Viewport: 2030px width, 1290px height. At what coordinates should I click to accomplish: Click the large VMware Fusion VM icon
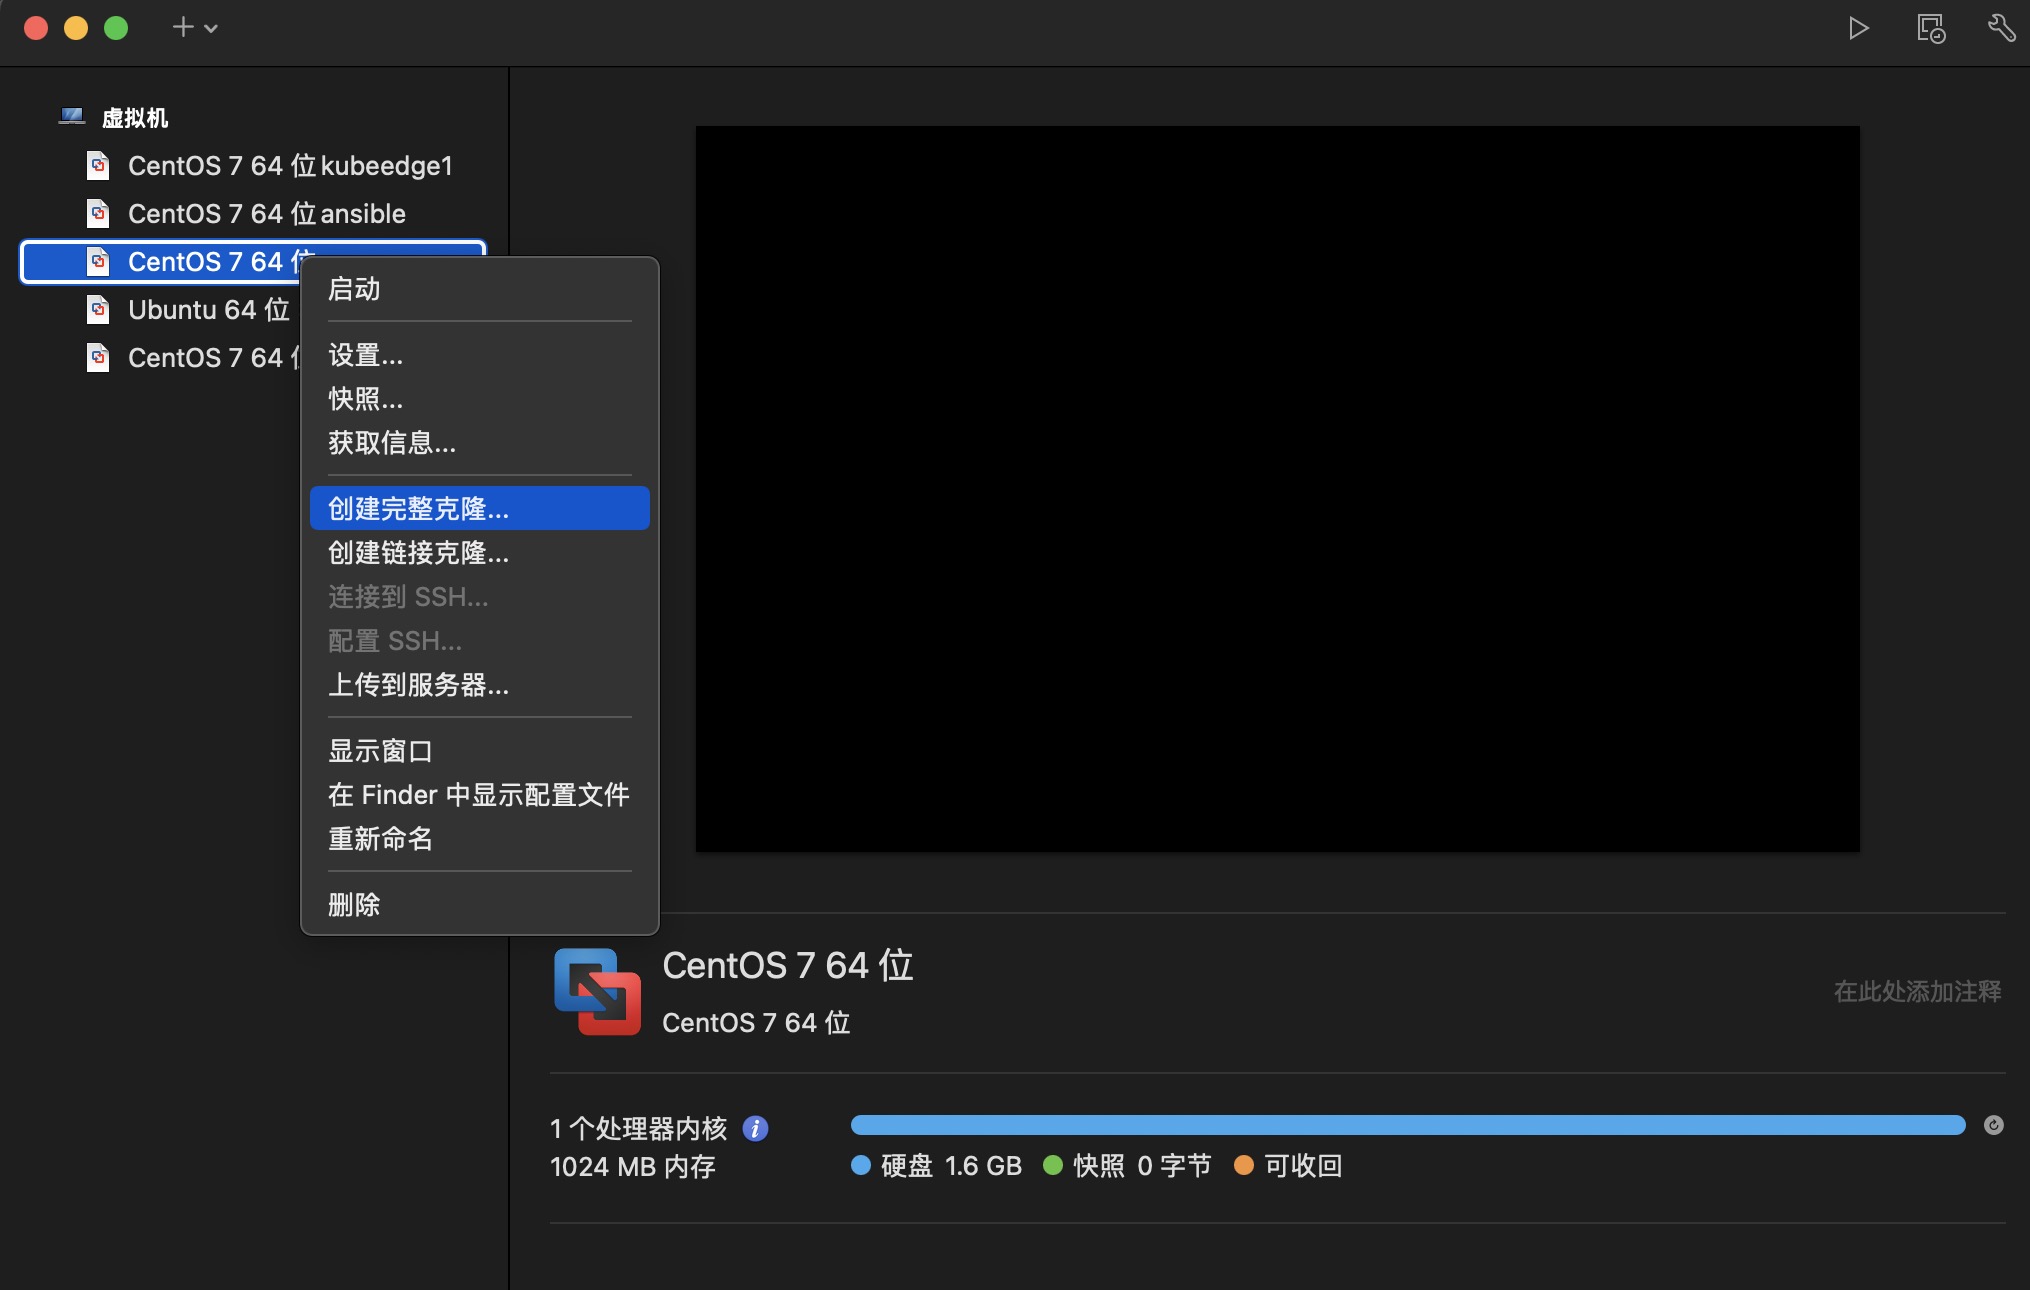tap(597, 991)
